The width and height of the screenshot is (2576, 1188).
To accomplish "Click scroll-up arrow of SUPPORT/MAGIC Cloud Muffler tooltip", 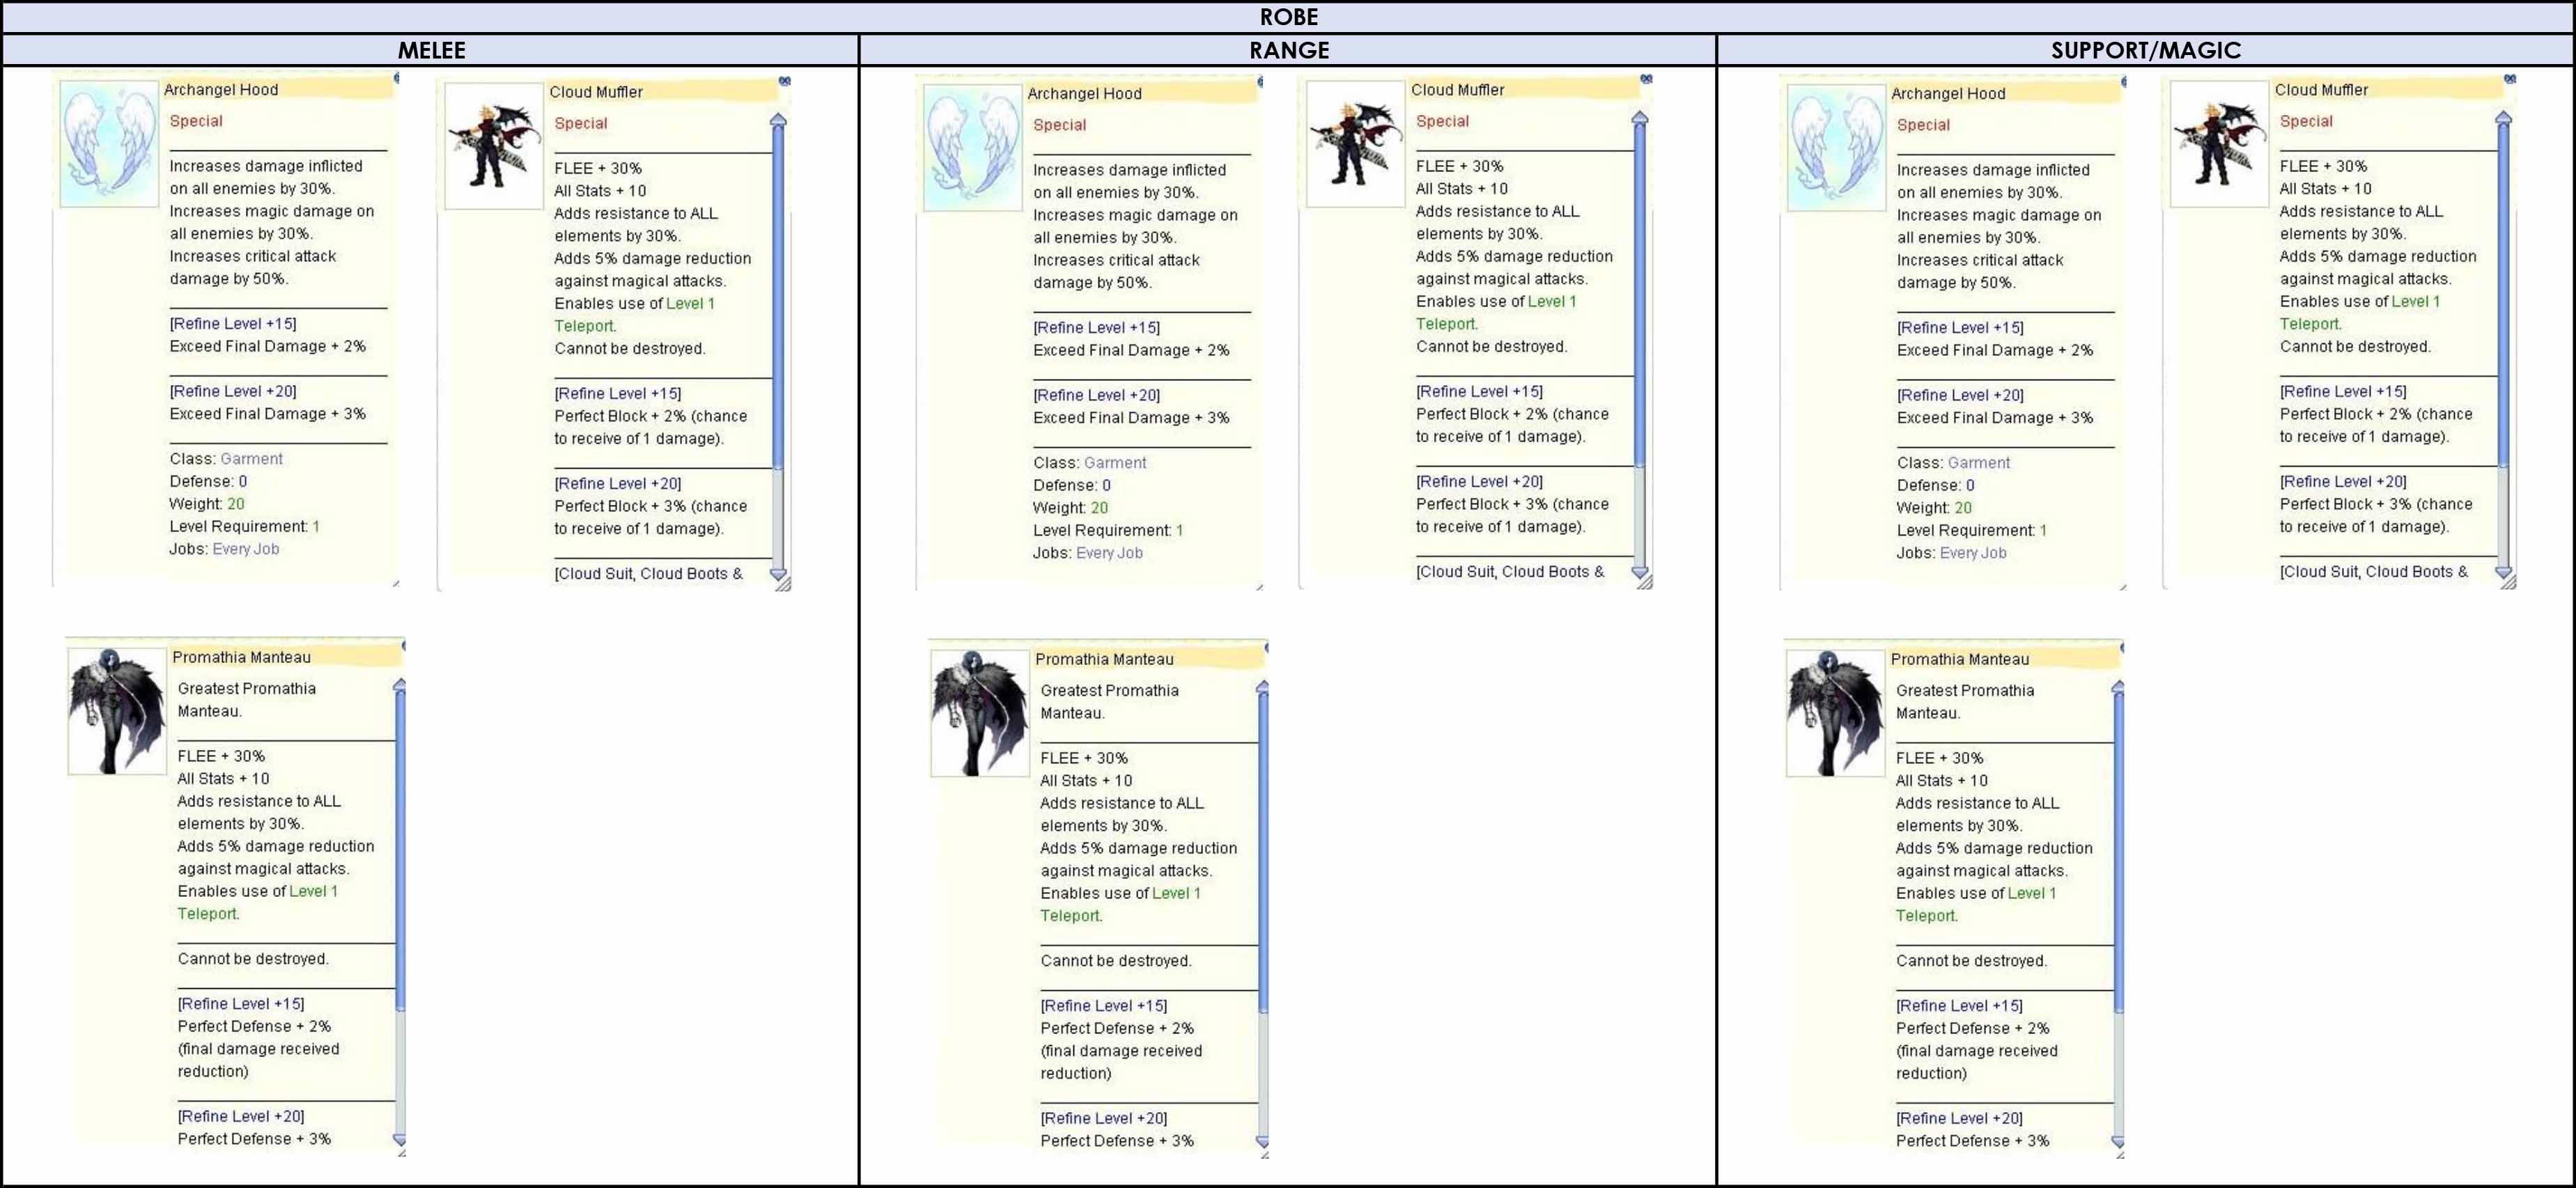I will point(2504,118).
